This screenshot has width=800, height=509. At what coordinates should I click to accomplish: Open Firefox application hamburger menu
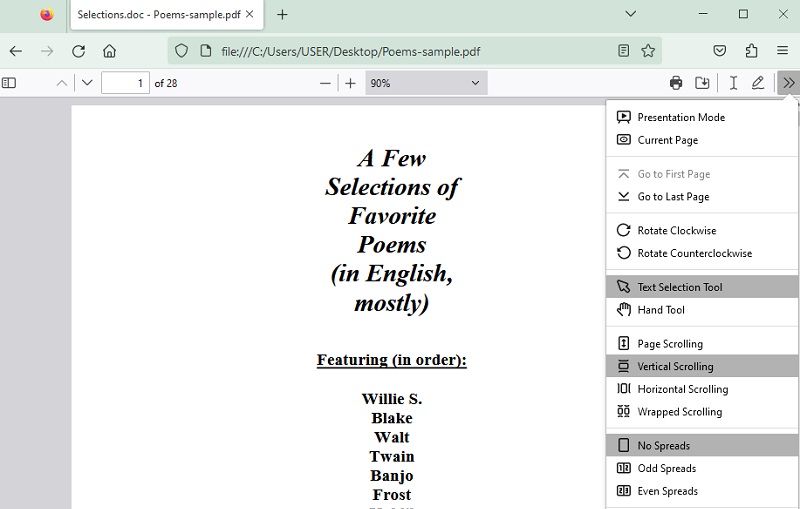[783, 50]
